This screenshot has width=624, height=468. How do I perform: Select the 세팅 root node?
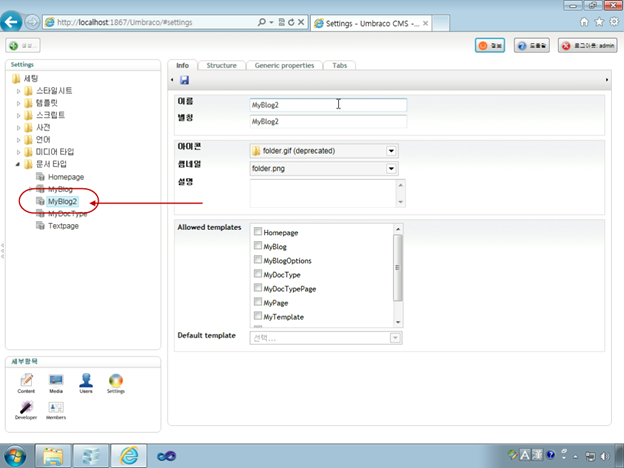pos(31,78)
